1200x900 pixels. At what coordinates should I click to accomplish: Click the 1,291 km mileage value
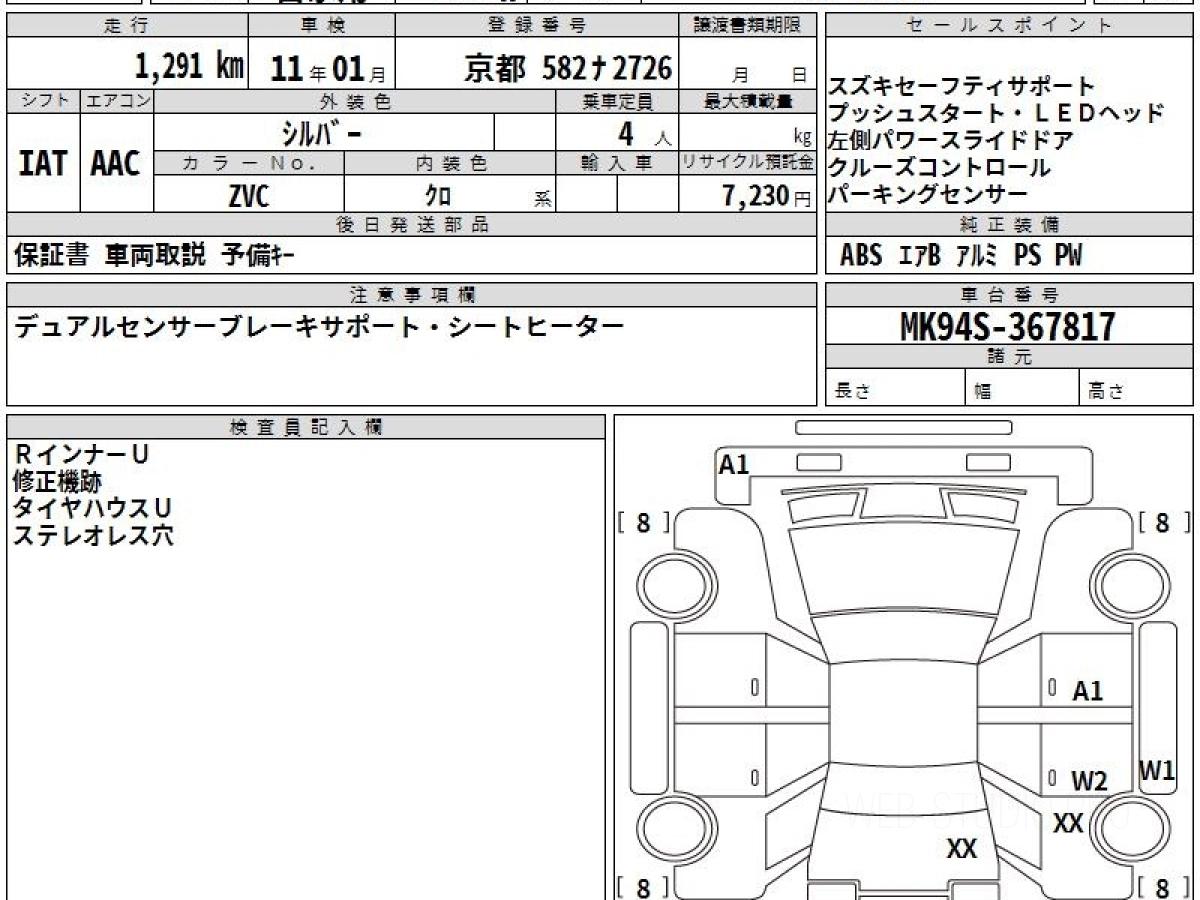[189, 67]
